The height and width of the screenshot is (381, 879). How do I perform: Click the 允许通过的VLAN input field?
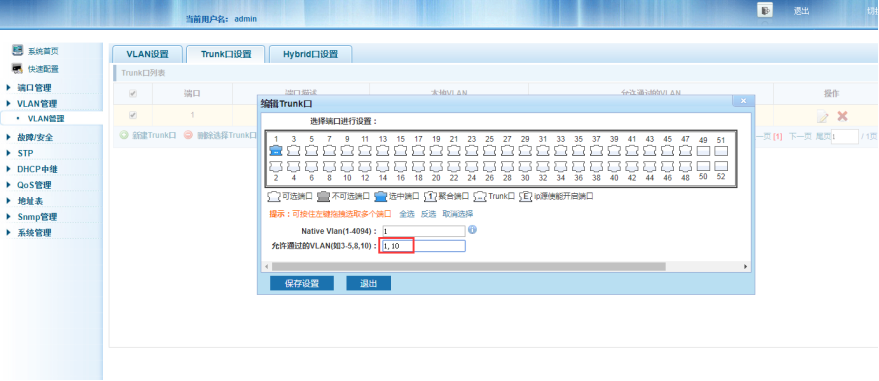point(423,246)
